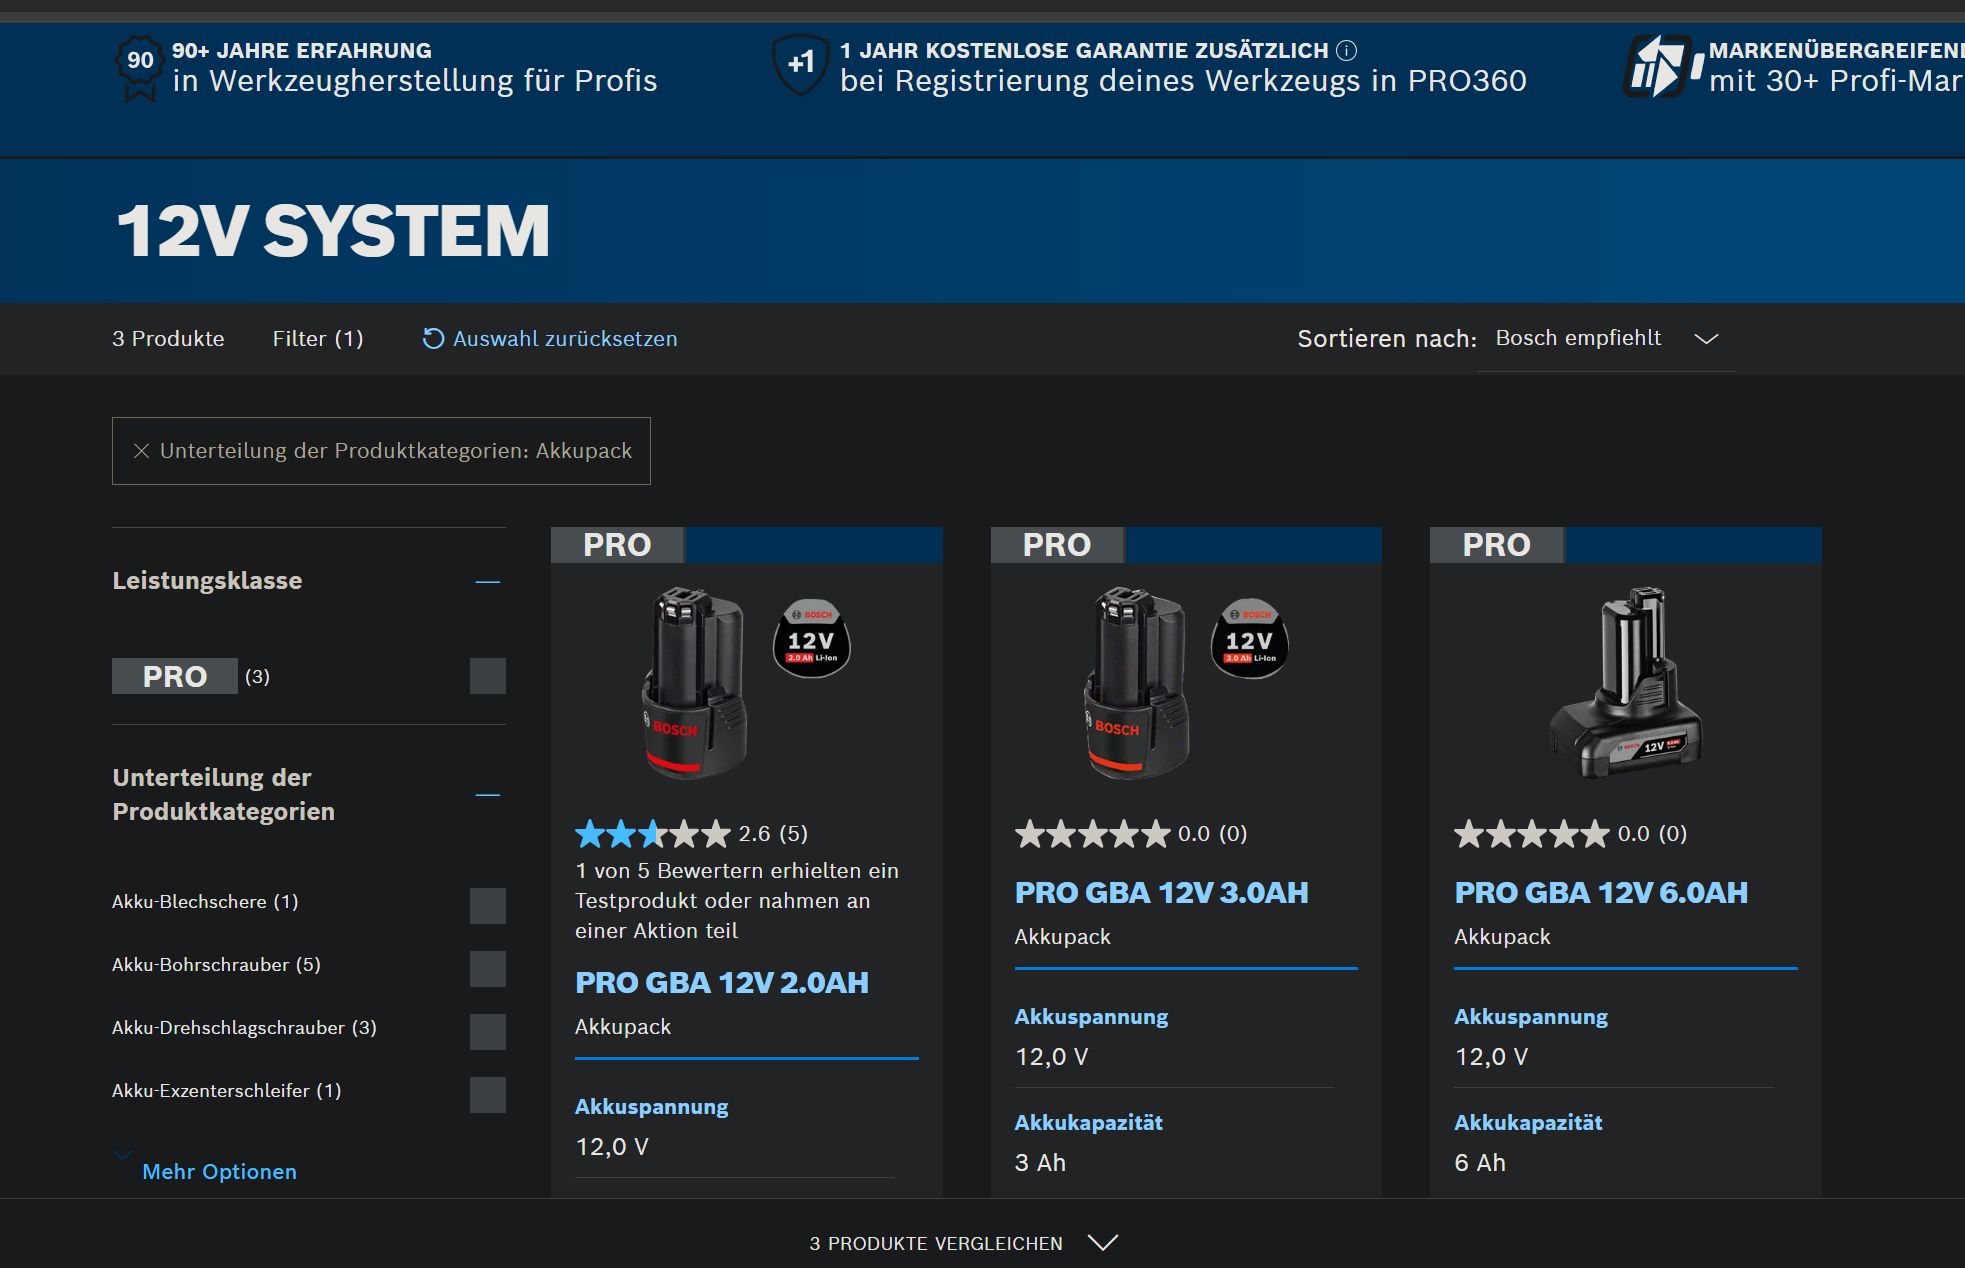Click the '1 Jahr kostenlose Garantie zusätzlich' text
Viewport: 1965px width, 1268px height.
coord(1084,50)
